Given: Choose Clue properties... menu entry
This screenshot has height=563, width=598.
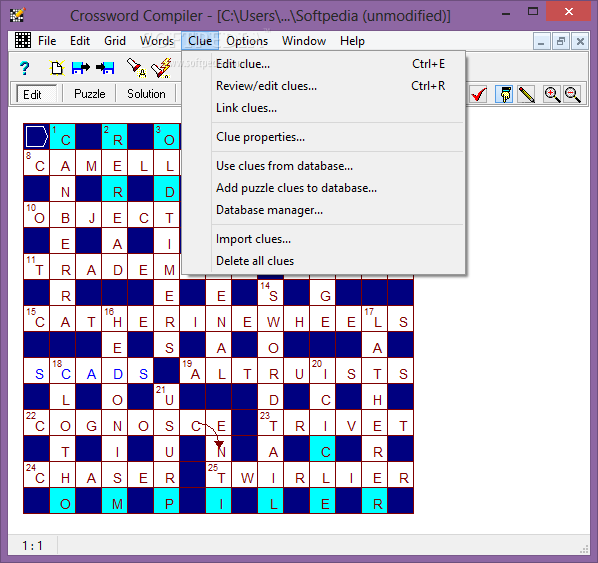Looking at the screenshot, I should (x=323, y=137).
